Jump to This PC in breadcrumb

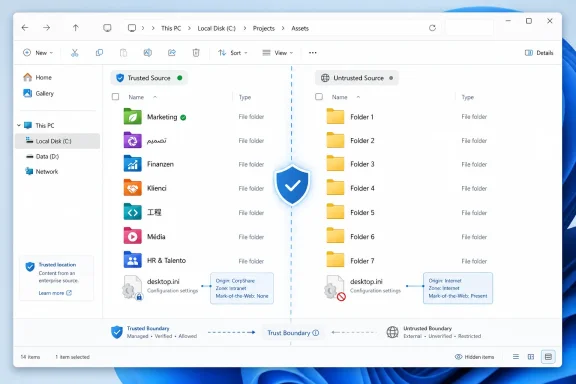pyautogui.click(x=171, y=28)
